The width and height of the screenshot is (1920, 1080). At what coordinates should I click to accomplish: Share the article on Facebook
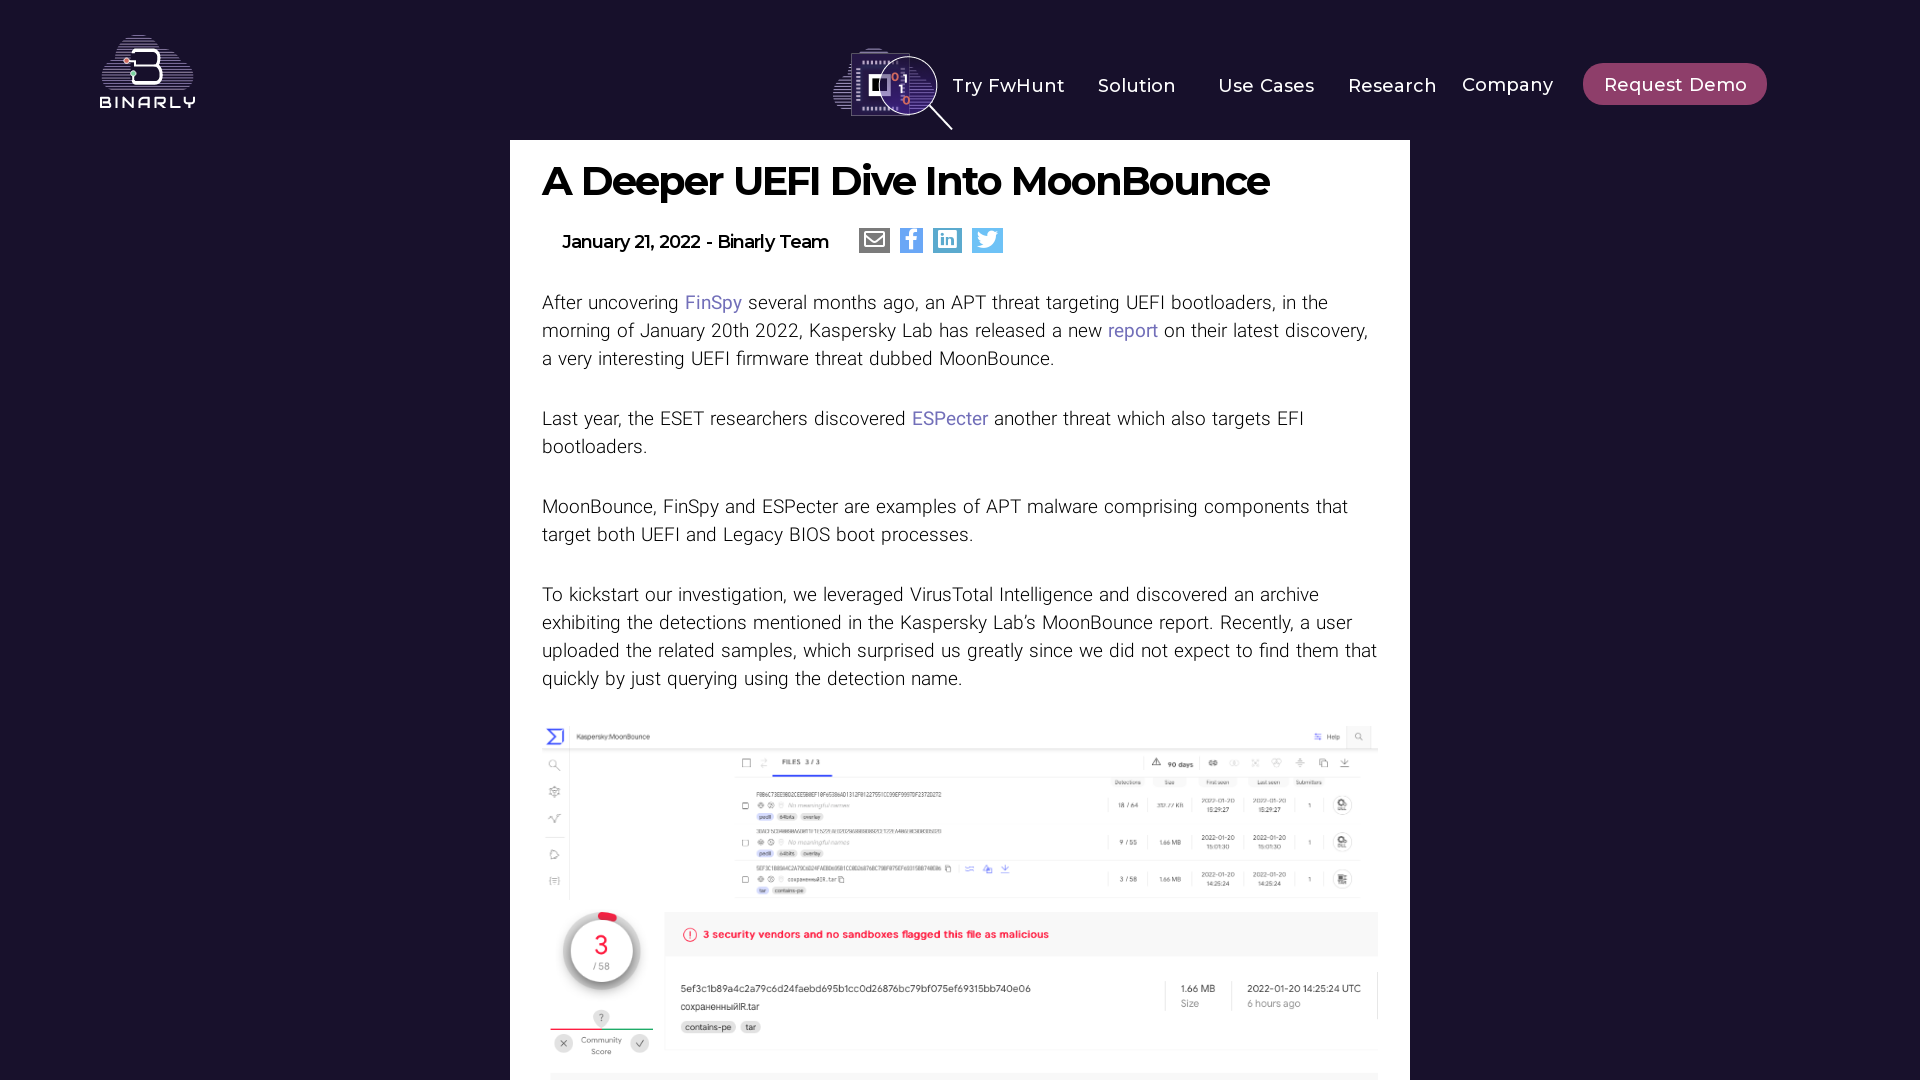[x=911, y=240]
